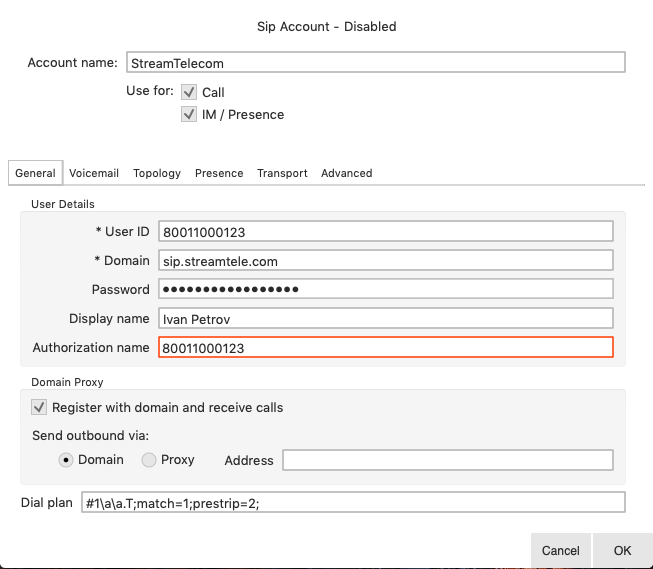Image resolution: width=653 pixels, height=569 pixels.
Task: Click the Dial plan input field
Action: pos(352,503)
